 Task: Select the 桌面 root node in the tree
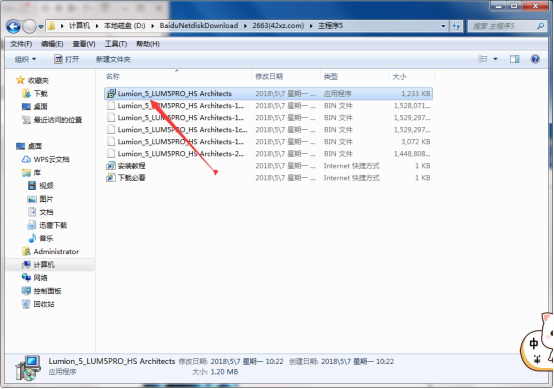(29, 146)
